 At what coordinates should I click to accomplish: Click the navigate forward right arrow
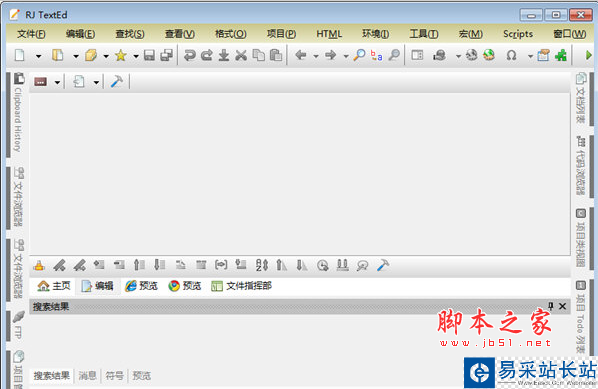(x=331, y=55)
